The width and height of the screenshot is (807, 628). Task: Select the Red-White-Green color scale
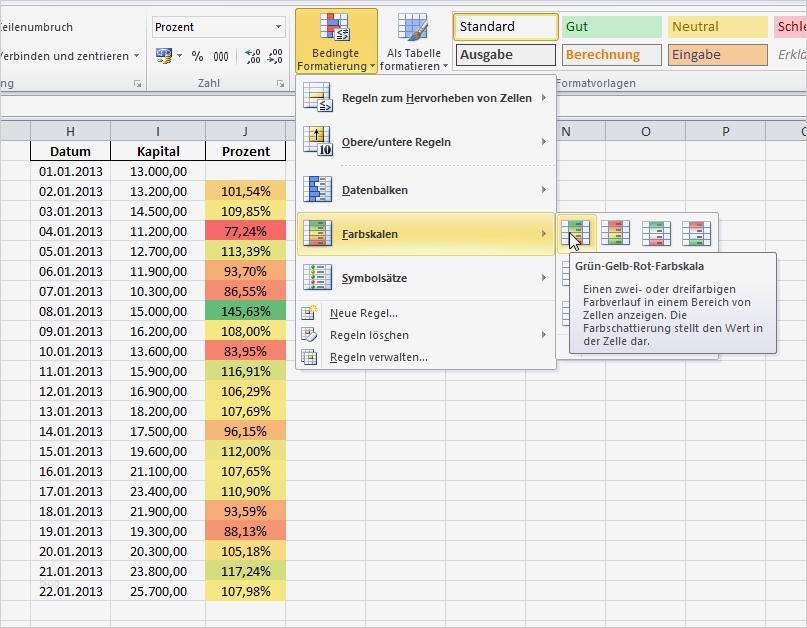pos(696,233)
